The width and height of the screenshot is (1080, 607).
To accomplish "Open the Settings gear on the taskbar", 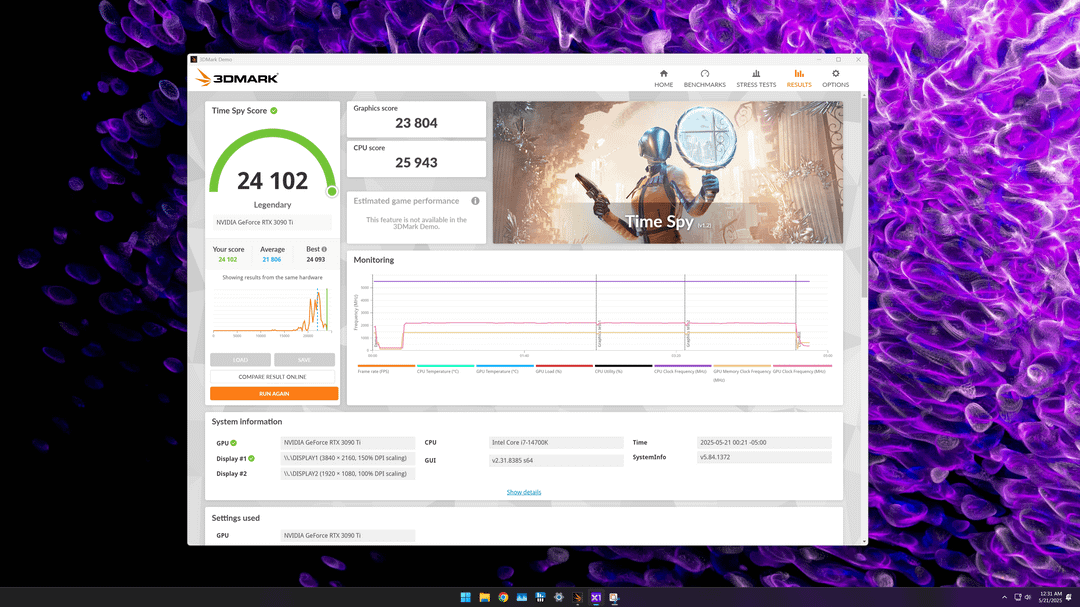I will (x=559, y=597).
